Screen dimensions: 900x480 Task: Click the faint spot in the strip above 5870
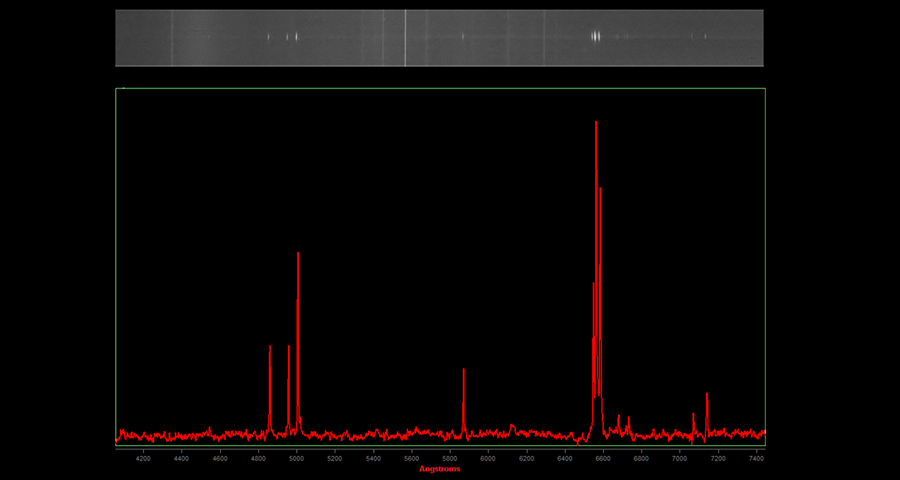pos(463,37)
